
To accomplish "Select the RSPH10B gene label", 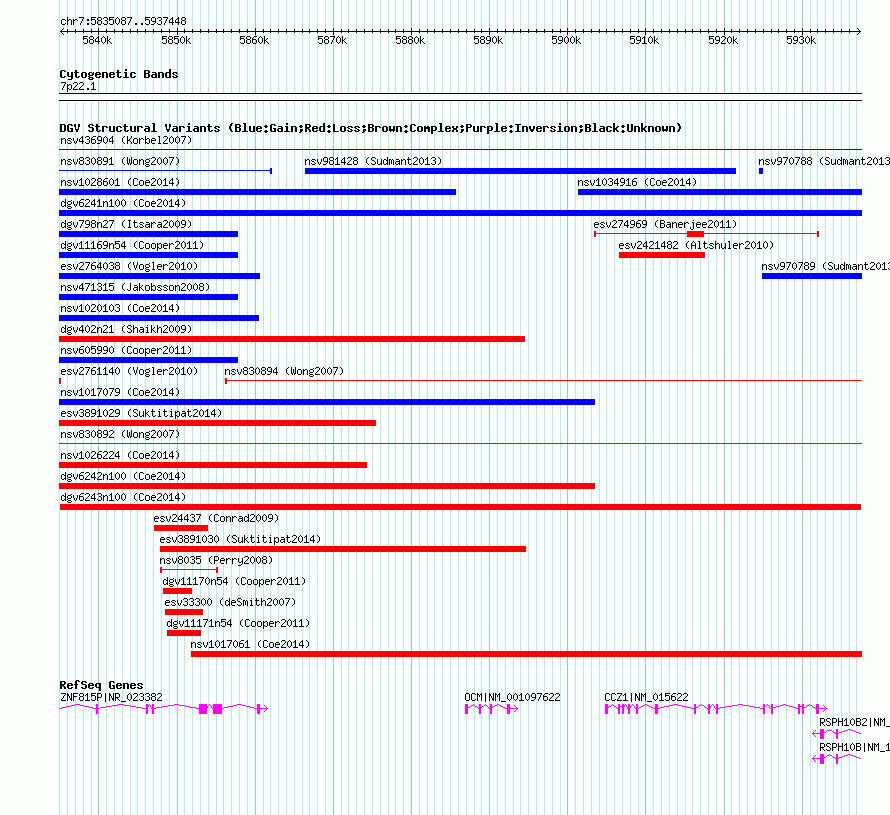I will click(854, 747).
